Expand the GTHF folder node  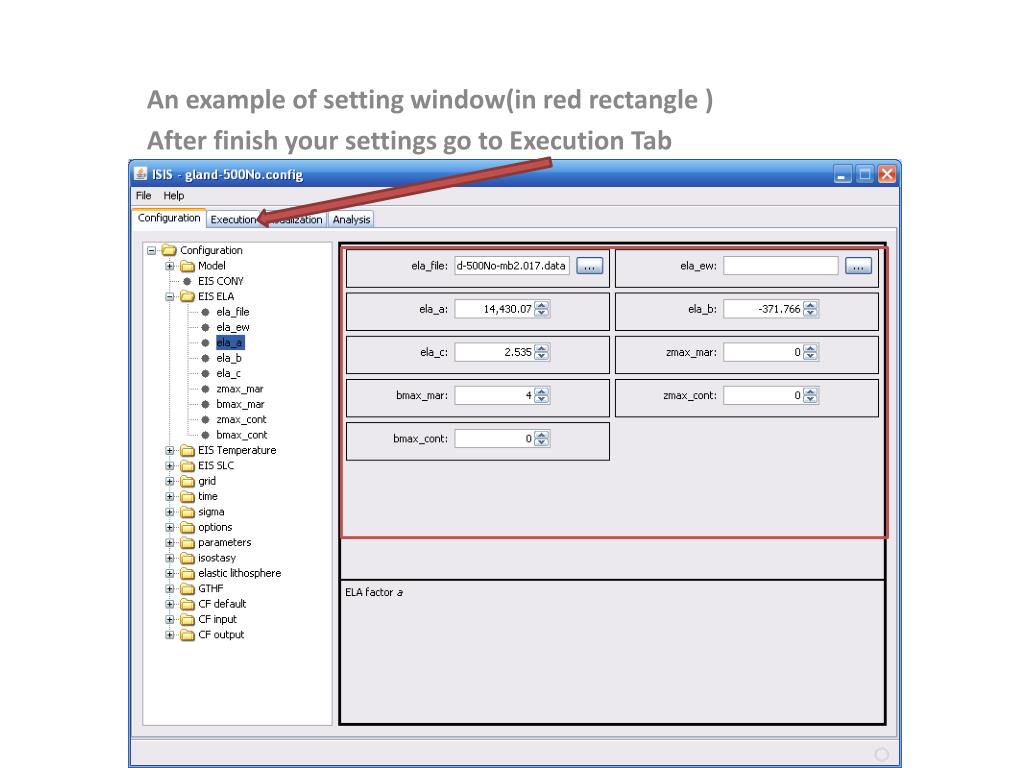170,588
